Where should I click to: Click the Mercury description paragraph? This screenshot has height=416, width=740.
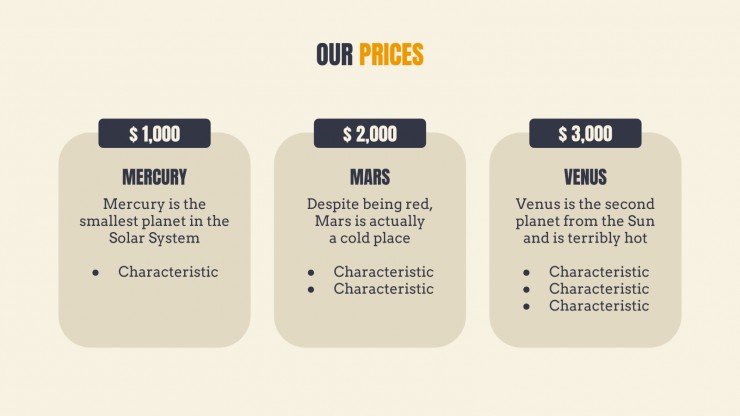click(154, 221)
